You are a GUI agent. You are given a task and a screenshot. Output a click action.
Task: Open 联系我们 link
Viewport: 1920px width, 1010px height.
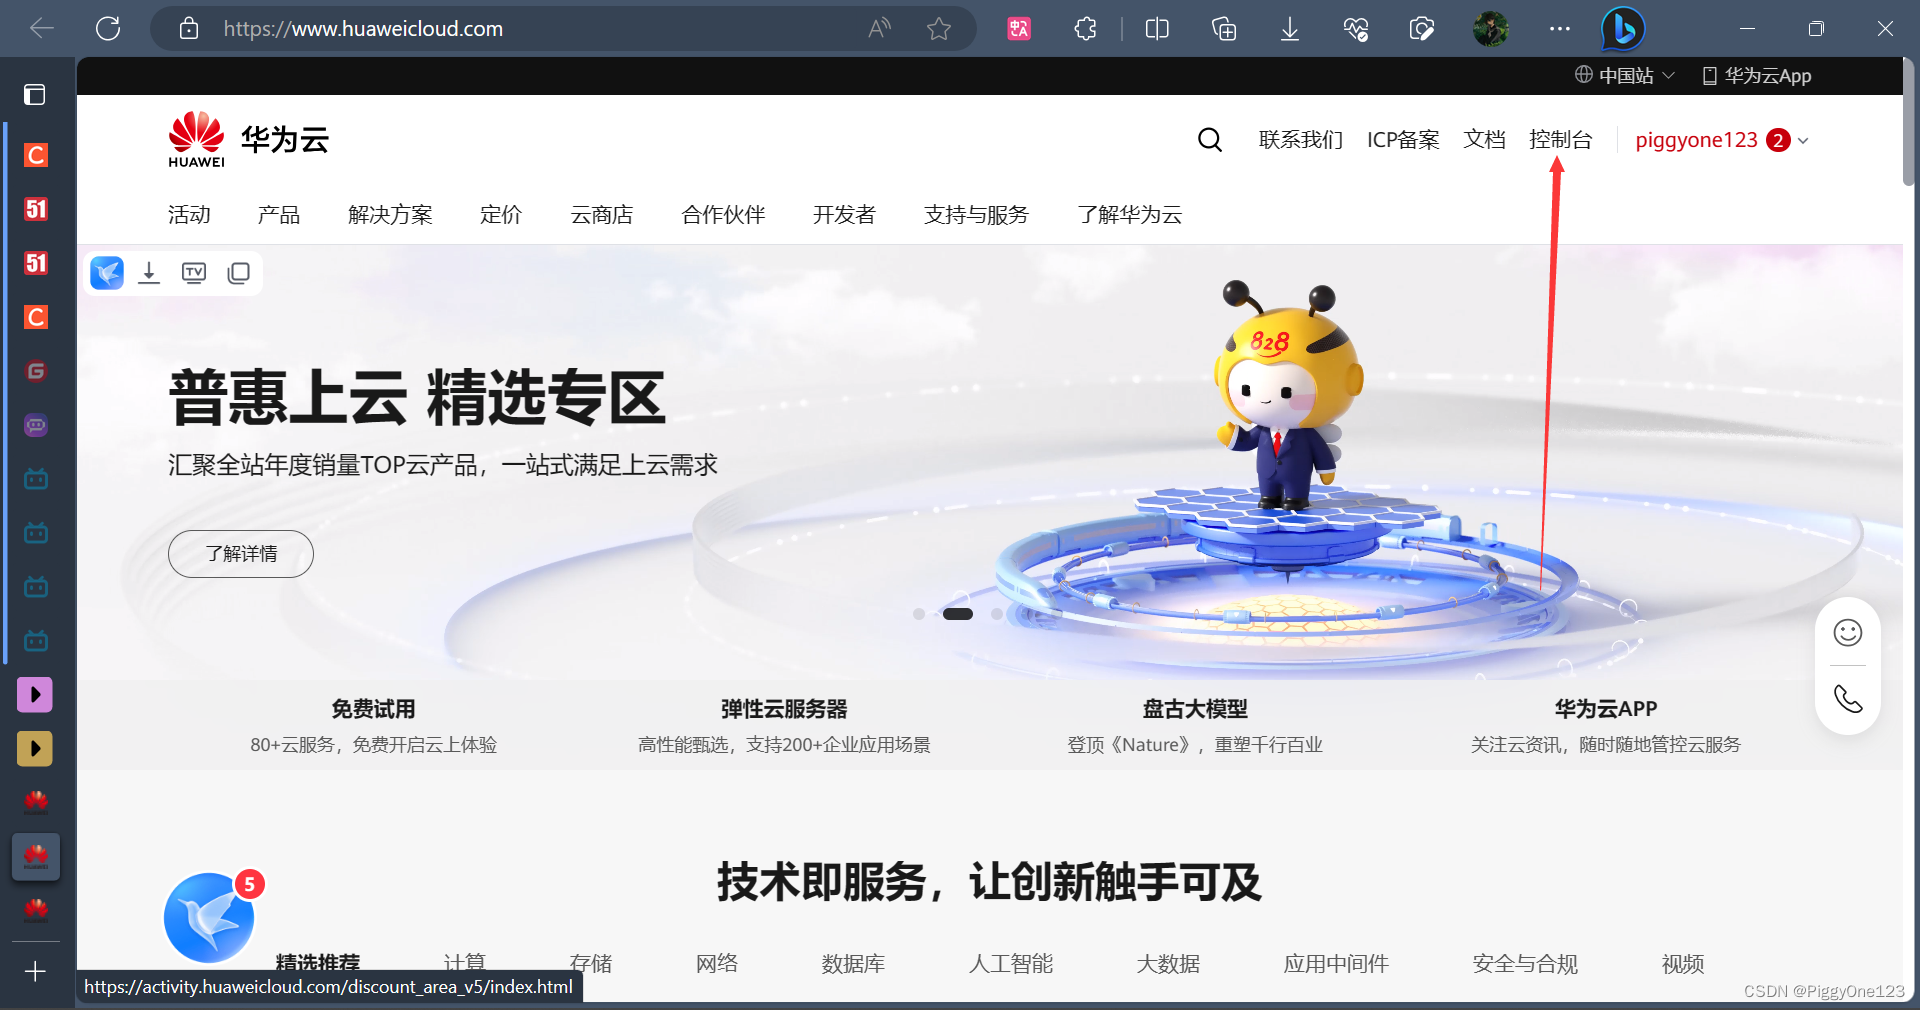click(1300, 140)
